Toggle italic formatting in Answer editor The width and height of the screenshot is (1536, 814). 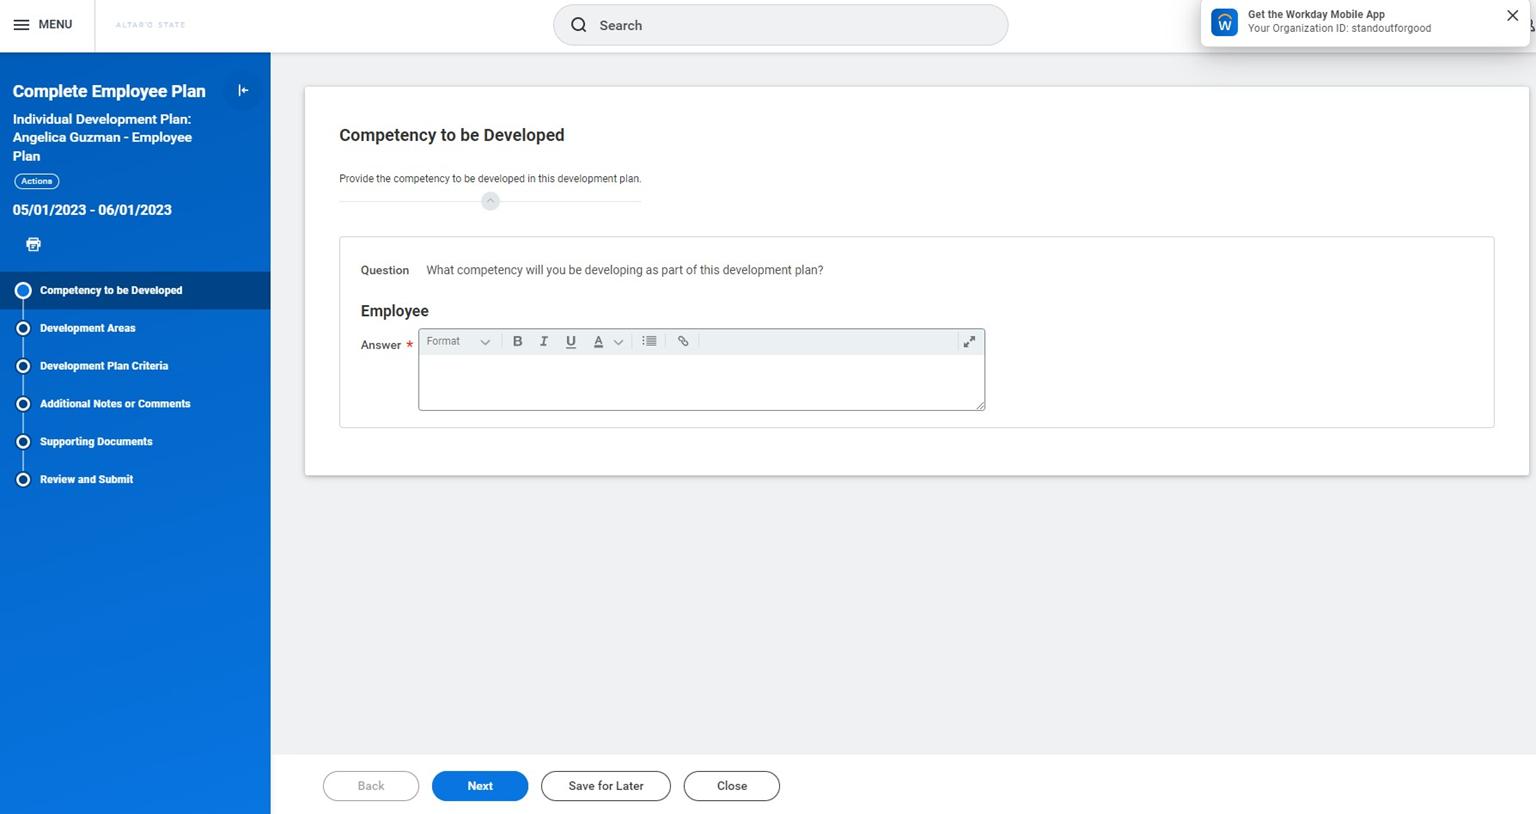click(x=544, y=342)
